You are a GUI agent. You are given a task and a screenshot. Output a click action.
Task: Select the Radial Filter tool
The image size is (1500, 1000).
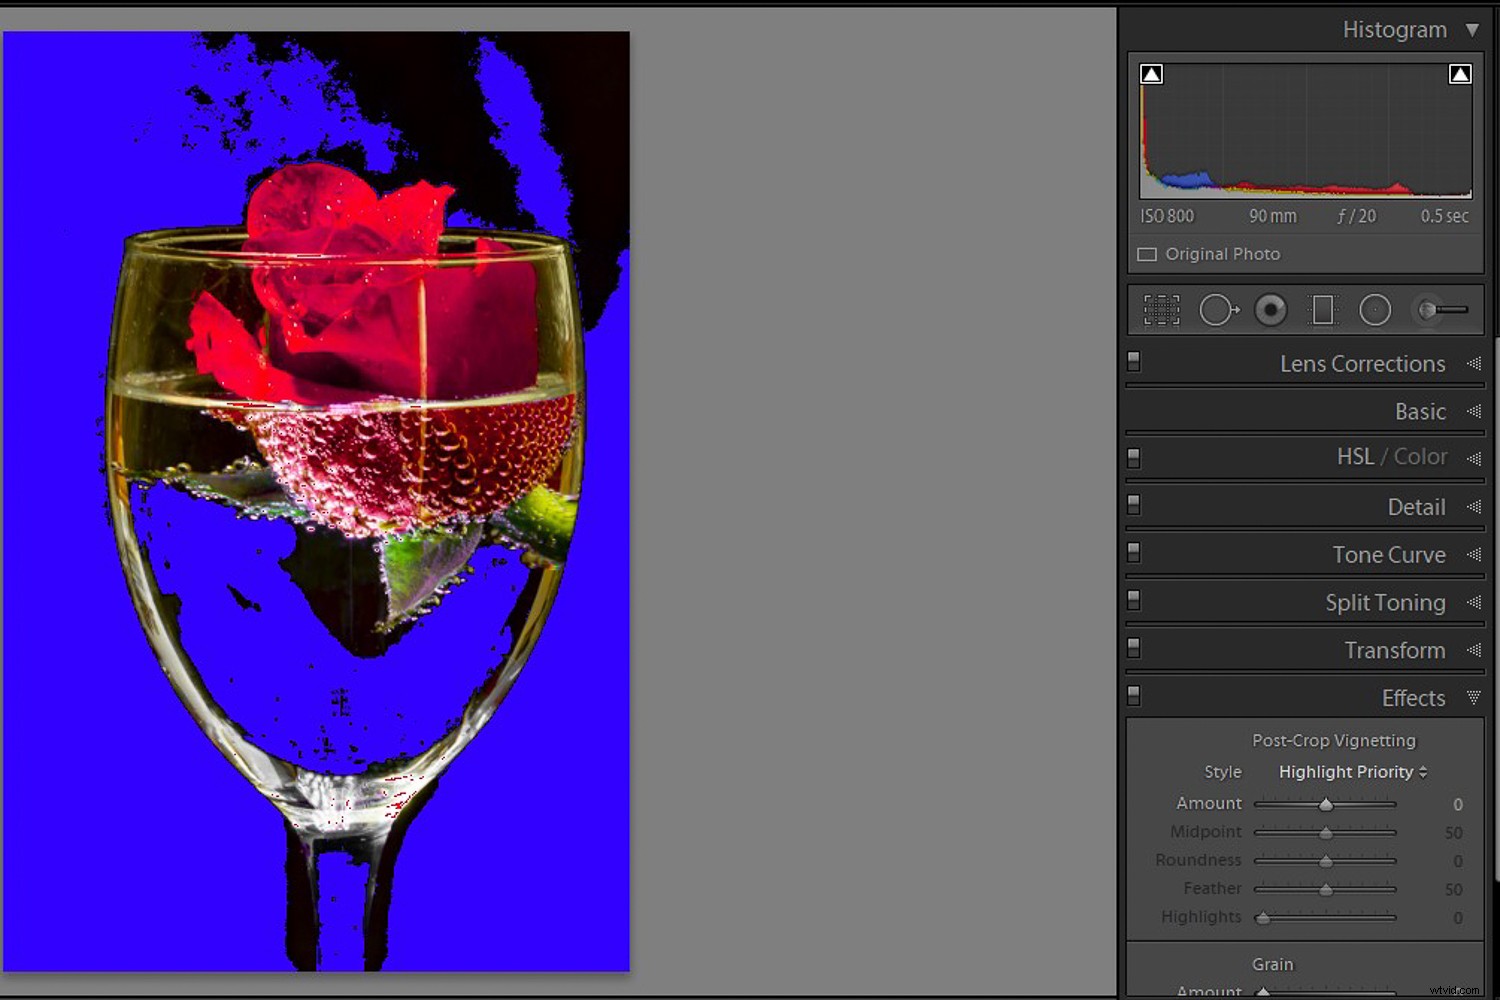point(1375,310)
